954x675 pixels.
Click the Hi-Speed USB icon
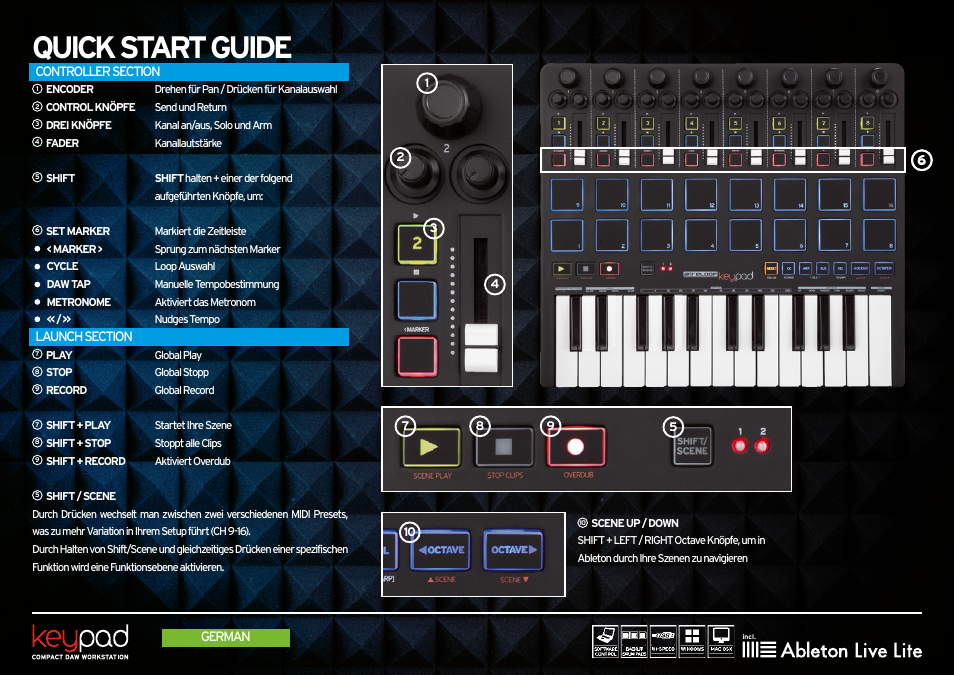[x=663, y=642]
